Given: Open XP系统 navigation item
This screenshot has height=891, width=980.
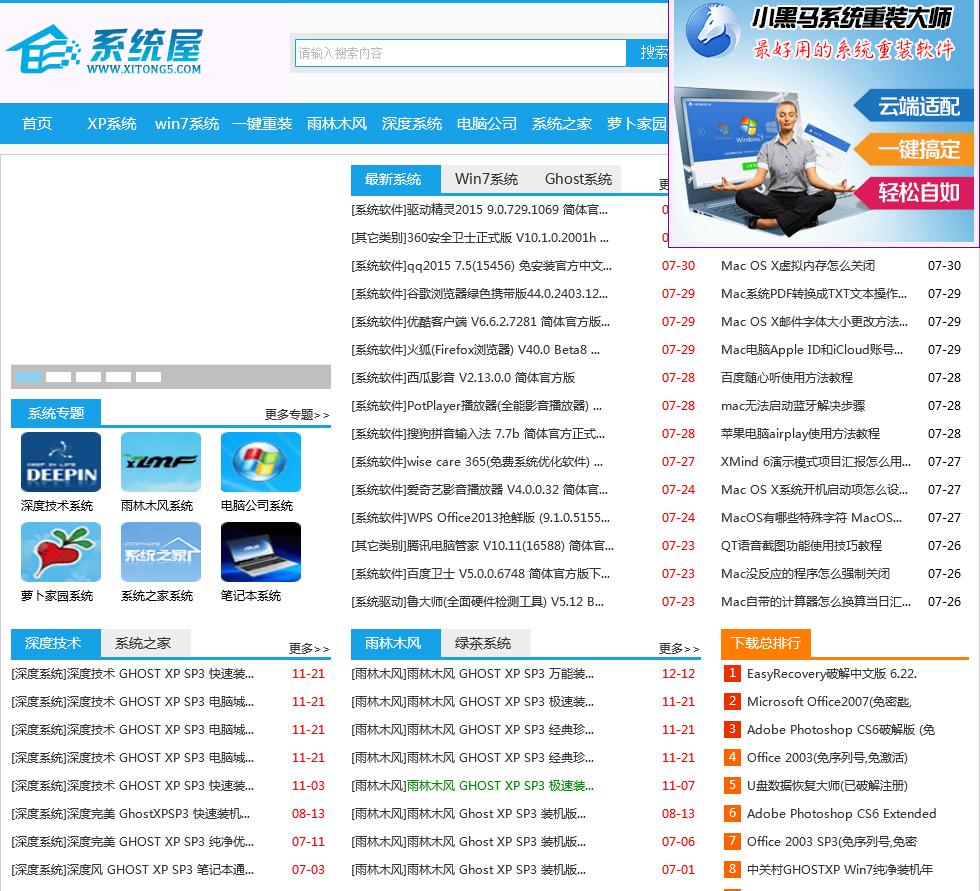Looking at the screenshot, I should click(x=112, y=124).
